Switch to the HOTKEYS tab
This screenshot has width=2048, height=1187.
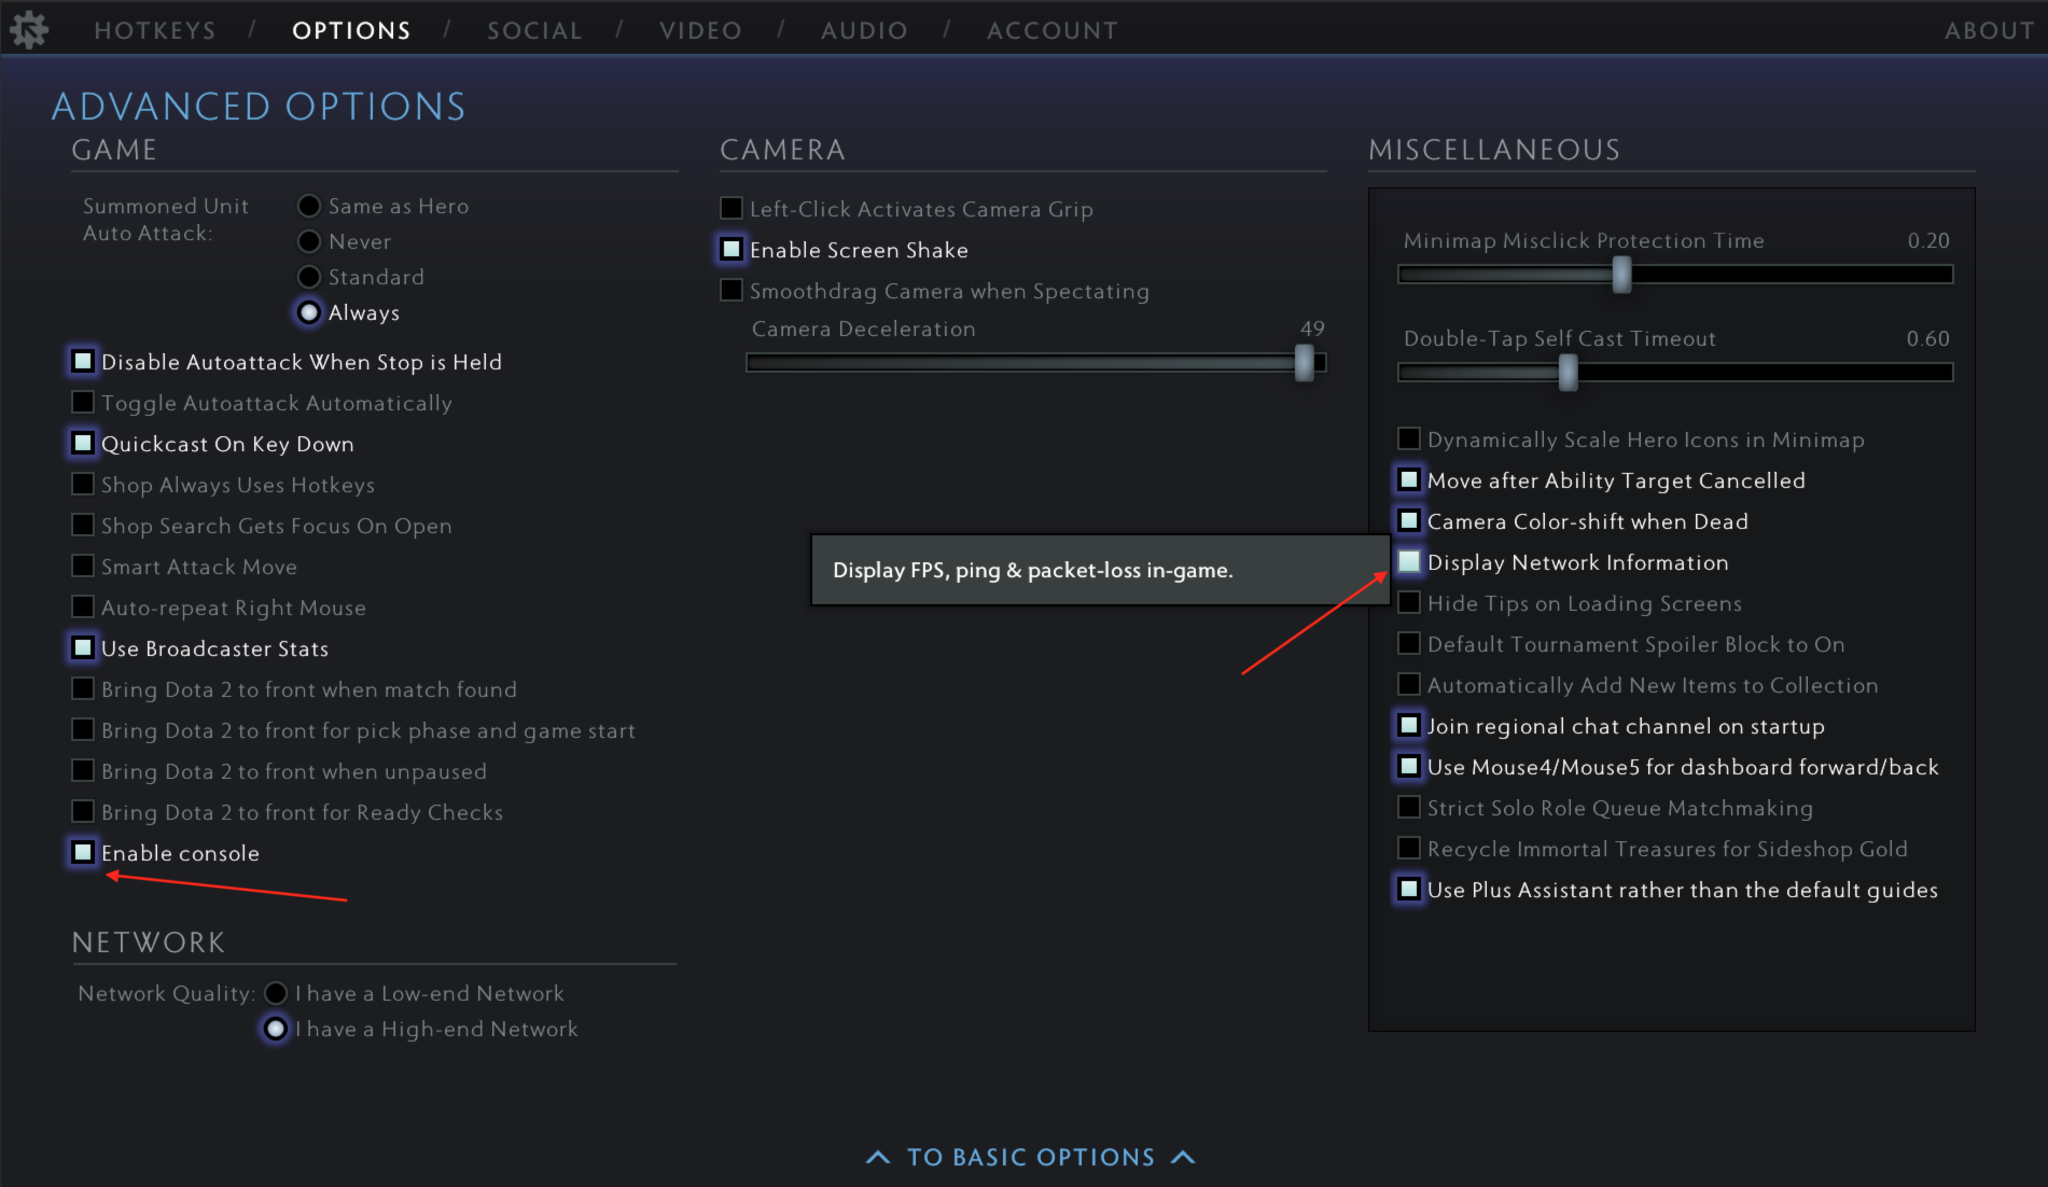tap(155, 30)
